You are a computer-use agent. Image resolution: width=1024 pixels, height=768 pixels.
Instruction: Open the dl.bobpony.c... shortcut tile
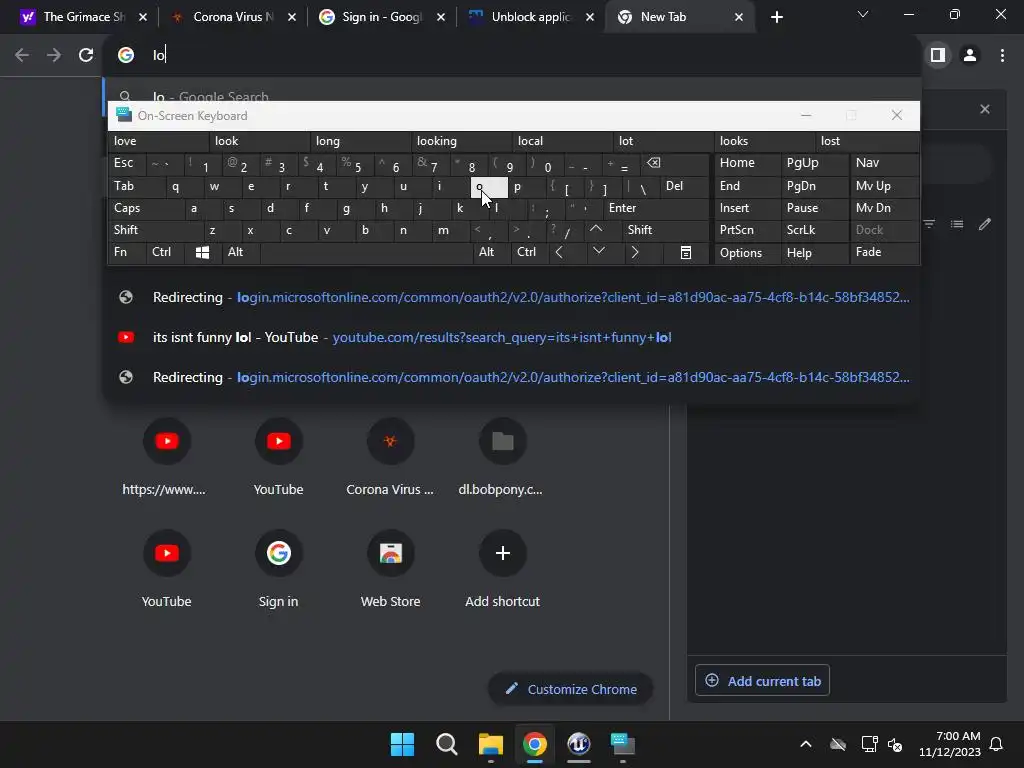point(502,458)
